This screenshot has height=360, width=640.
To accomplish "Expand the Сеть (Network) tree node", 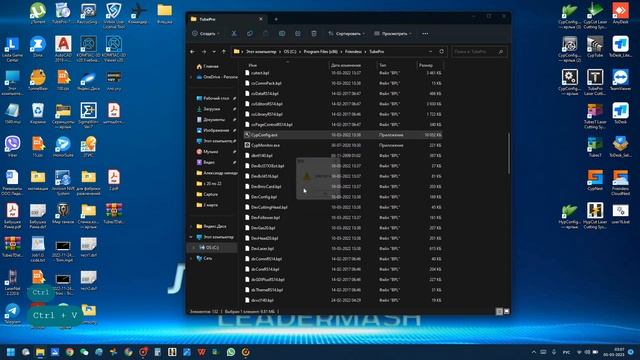I will [x=191, y=258].
